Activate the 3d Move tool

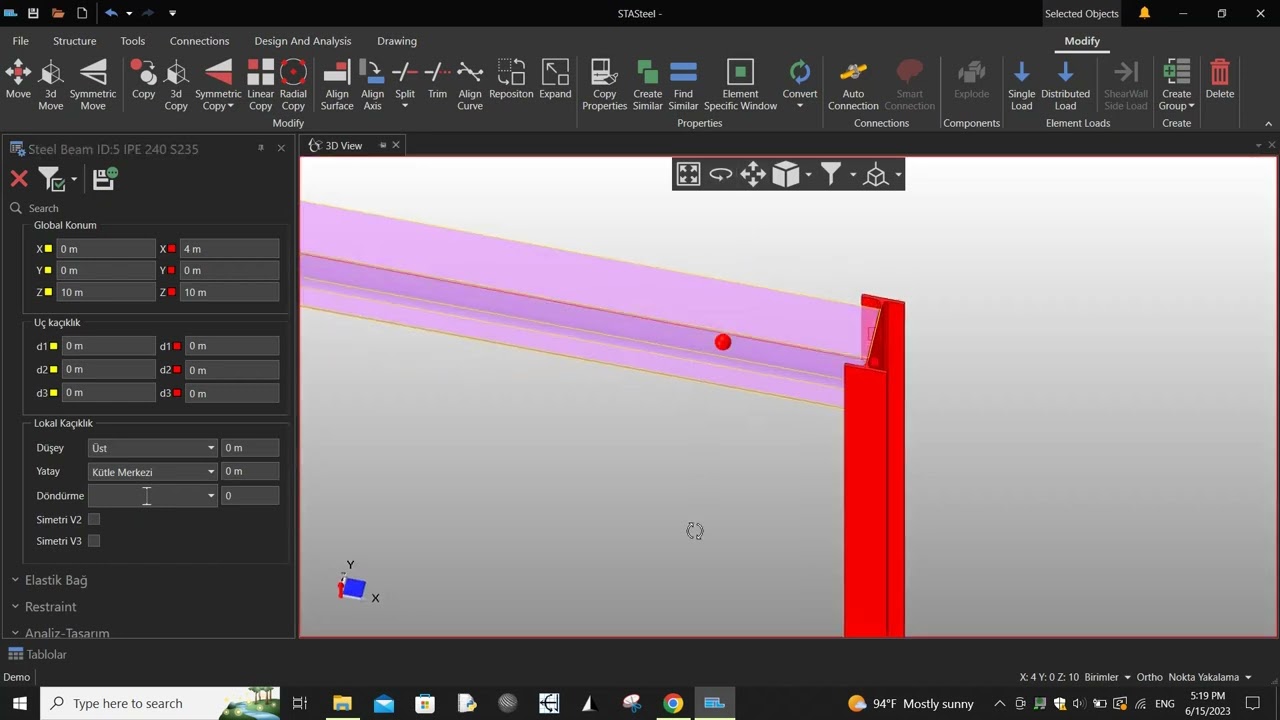[51, 85]
